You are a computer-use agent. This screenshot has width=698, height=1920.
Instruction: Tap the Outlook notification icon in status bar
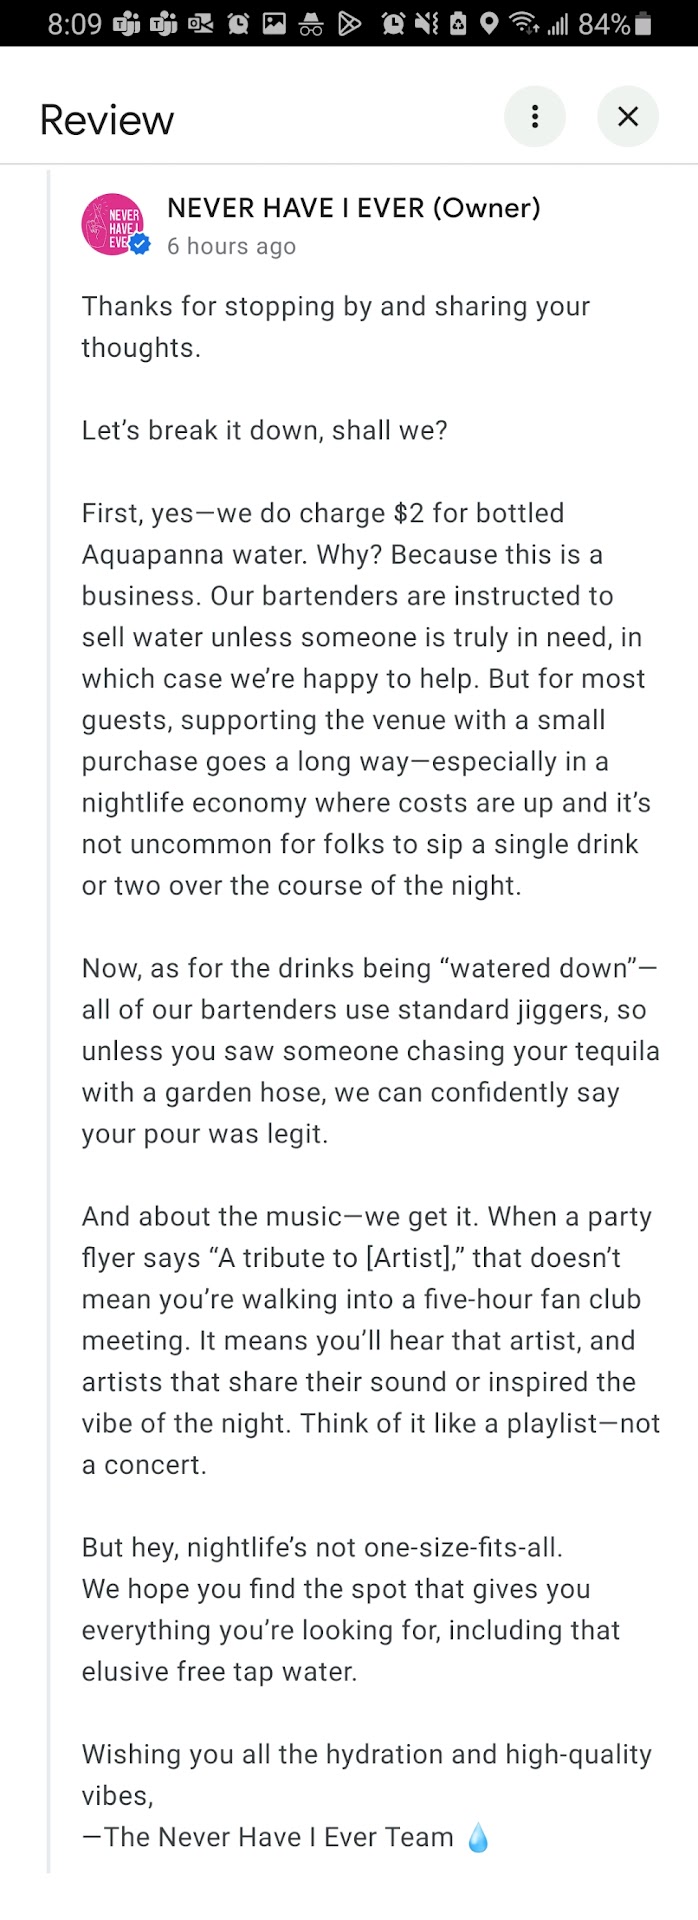[x=200, y=23]
